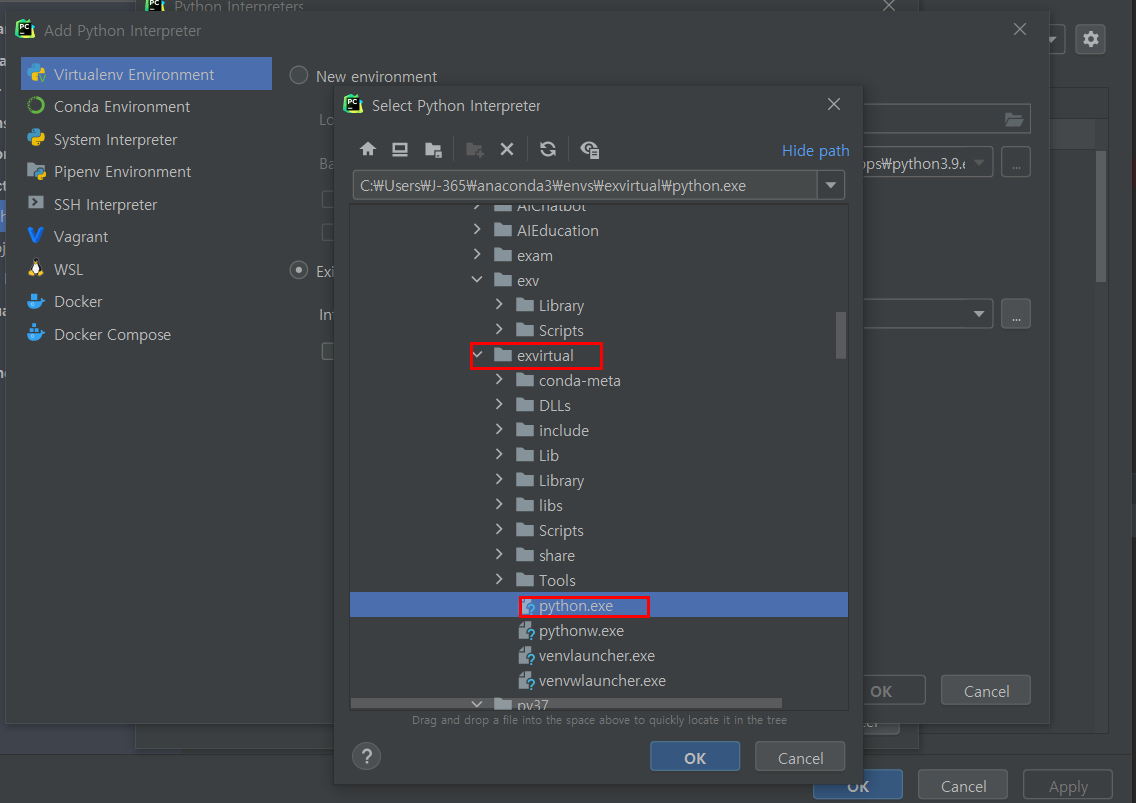The height and width of the screenshot is (803, 1136).
Task: Select the Scripts folder under exvirtual
Action: click(598, 531)
